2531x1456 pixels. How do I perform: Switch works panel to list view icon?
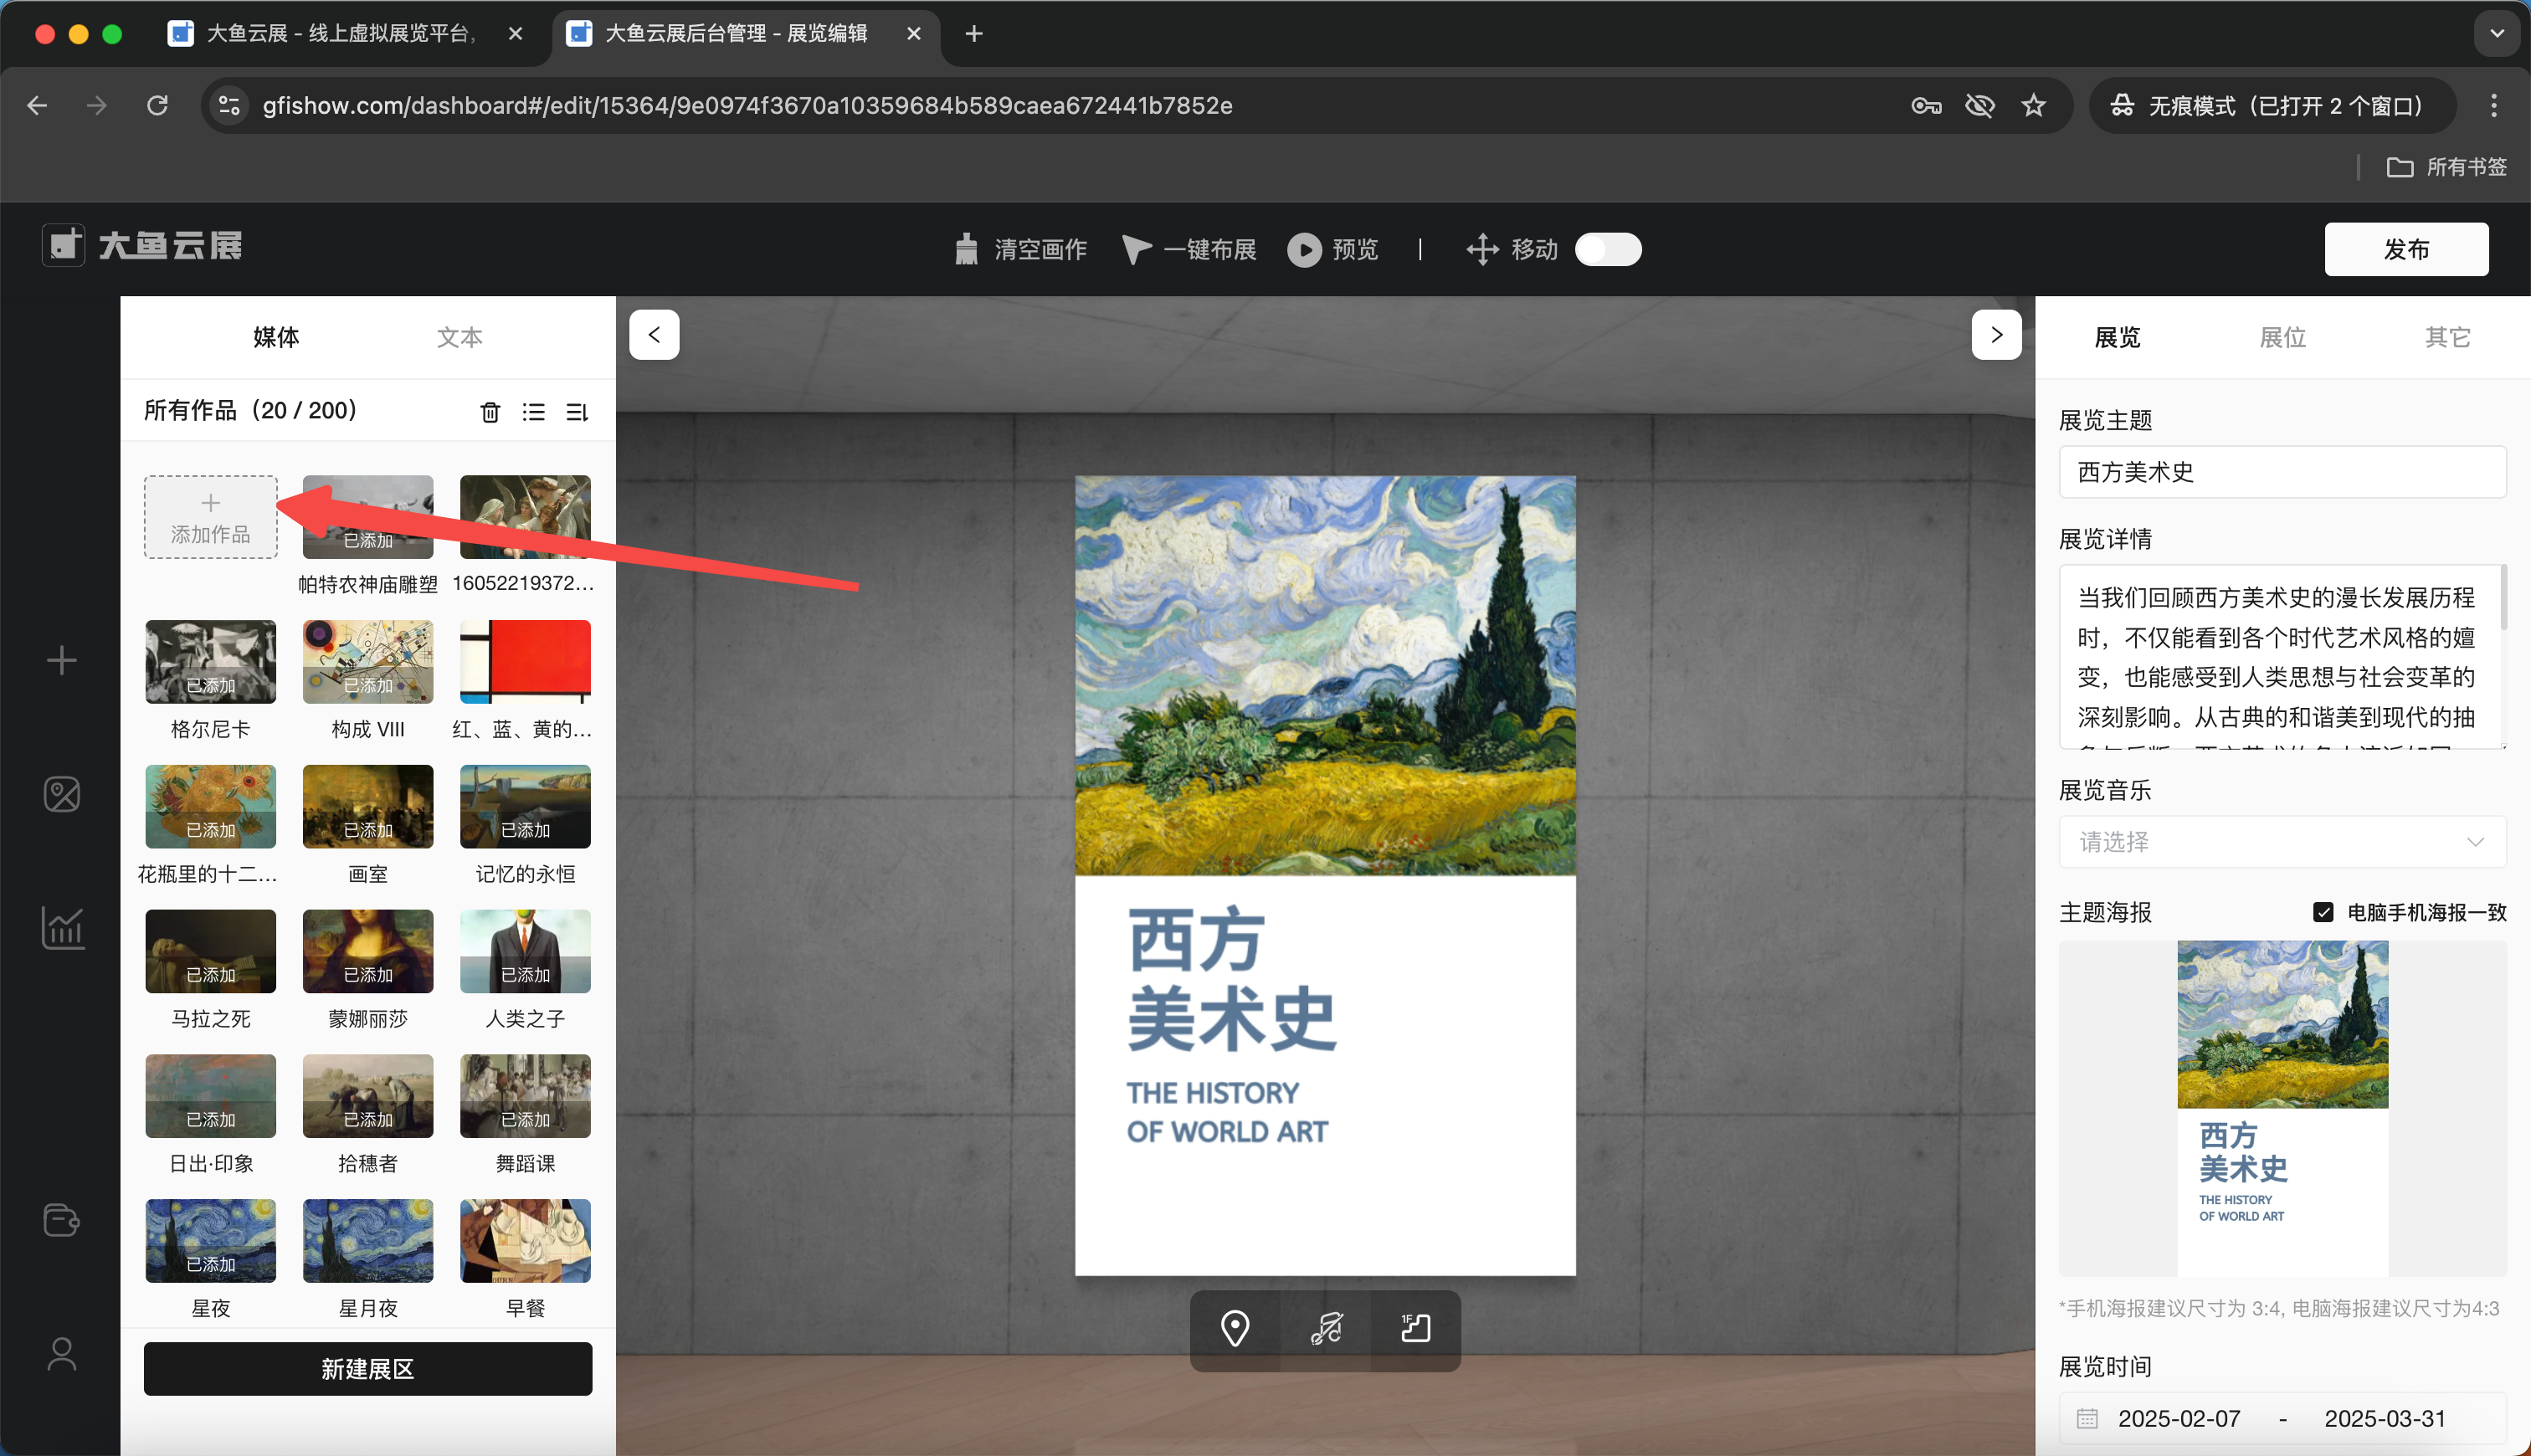[x=534, y=411]
